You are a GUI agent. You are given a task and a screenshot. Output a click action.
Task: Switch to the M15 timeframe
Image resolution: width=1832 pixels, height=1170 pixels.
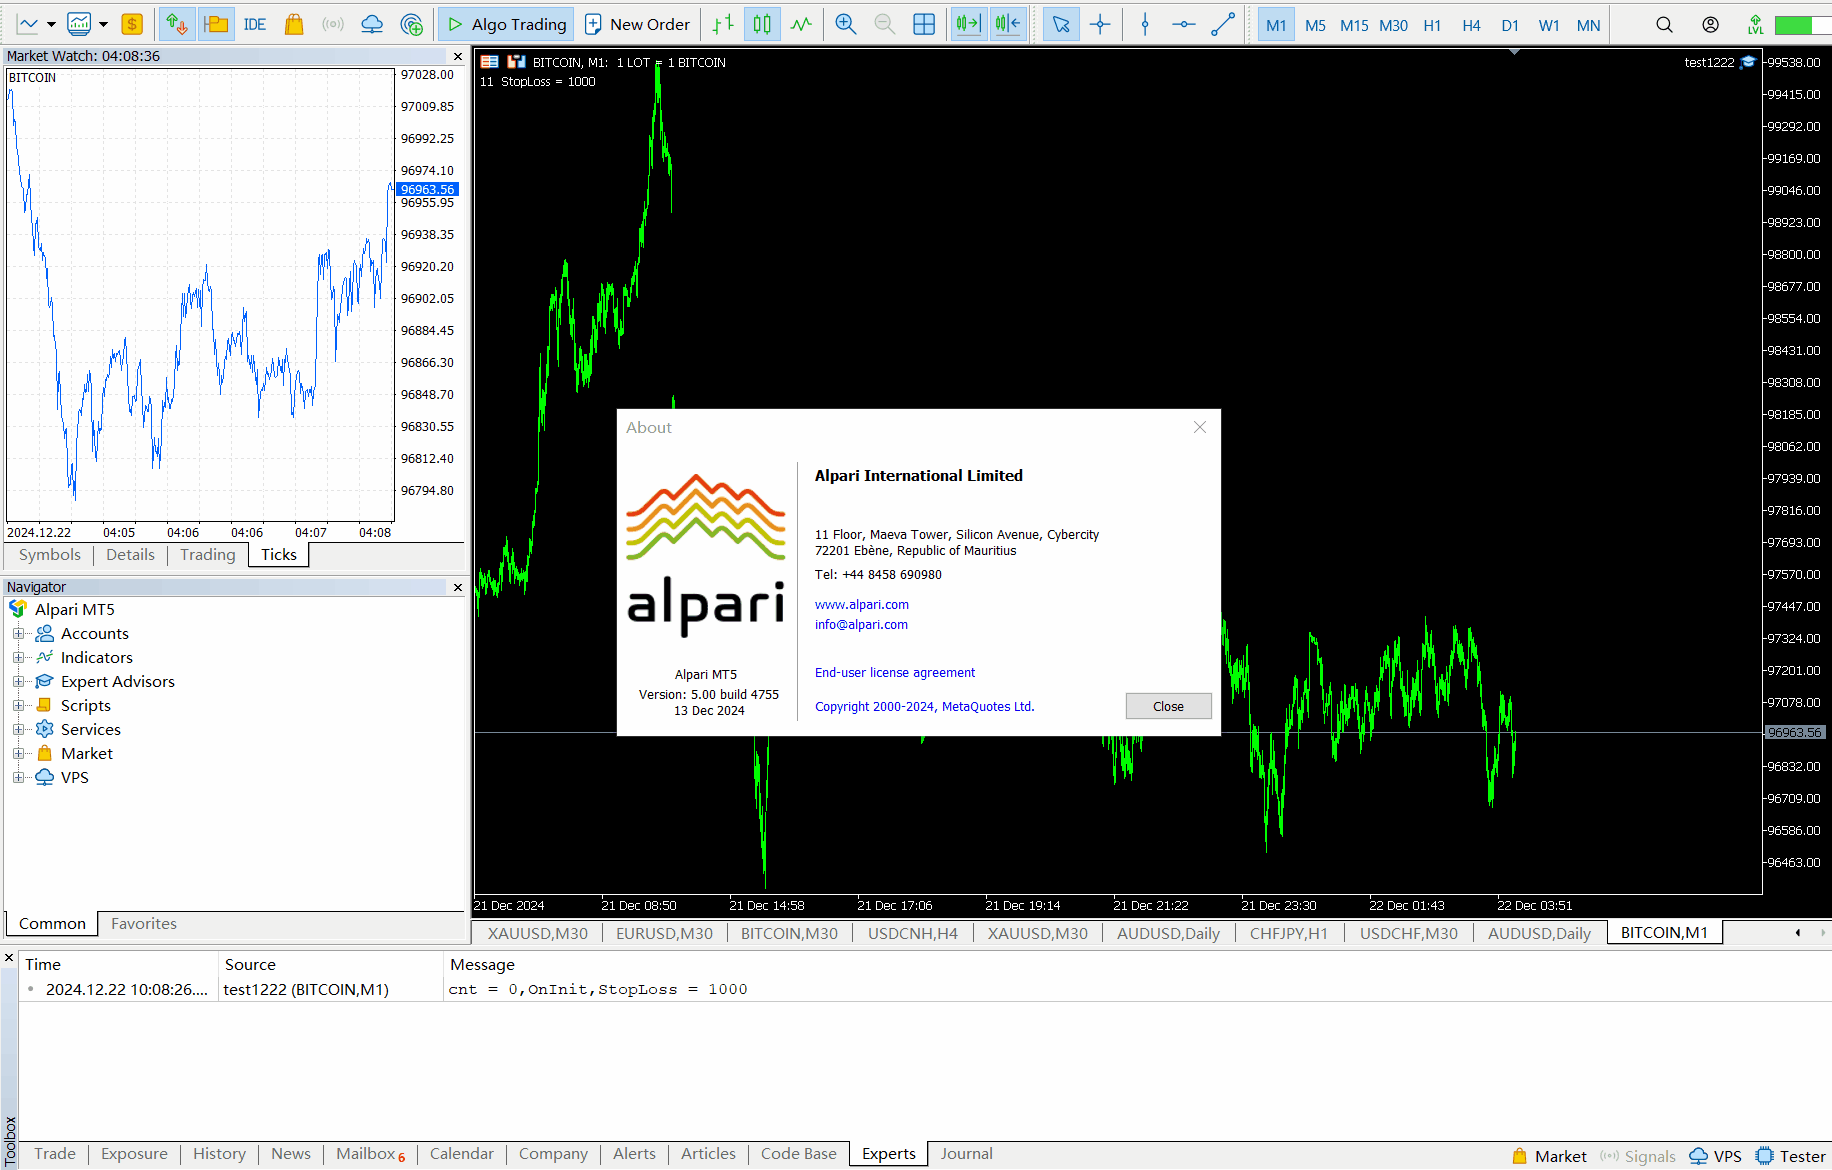1354,25
